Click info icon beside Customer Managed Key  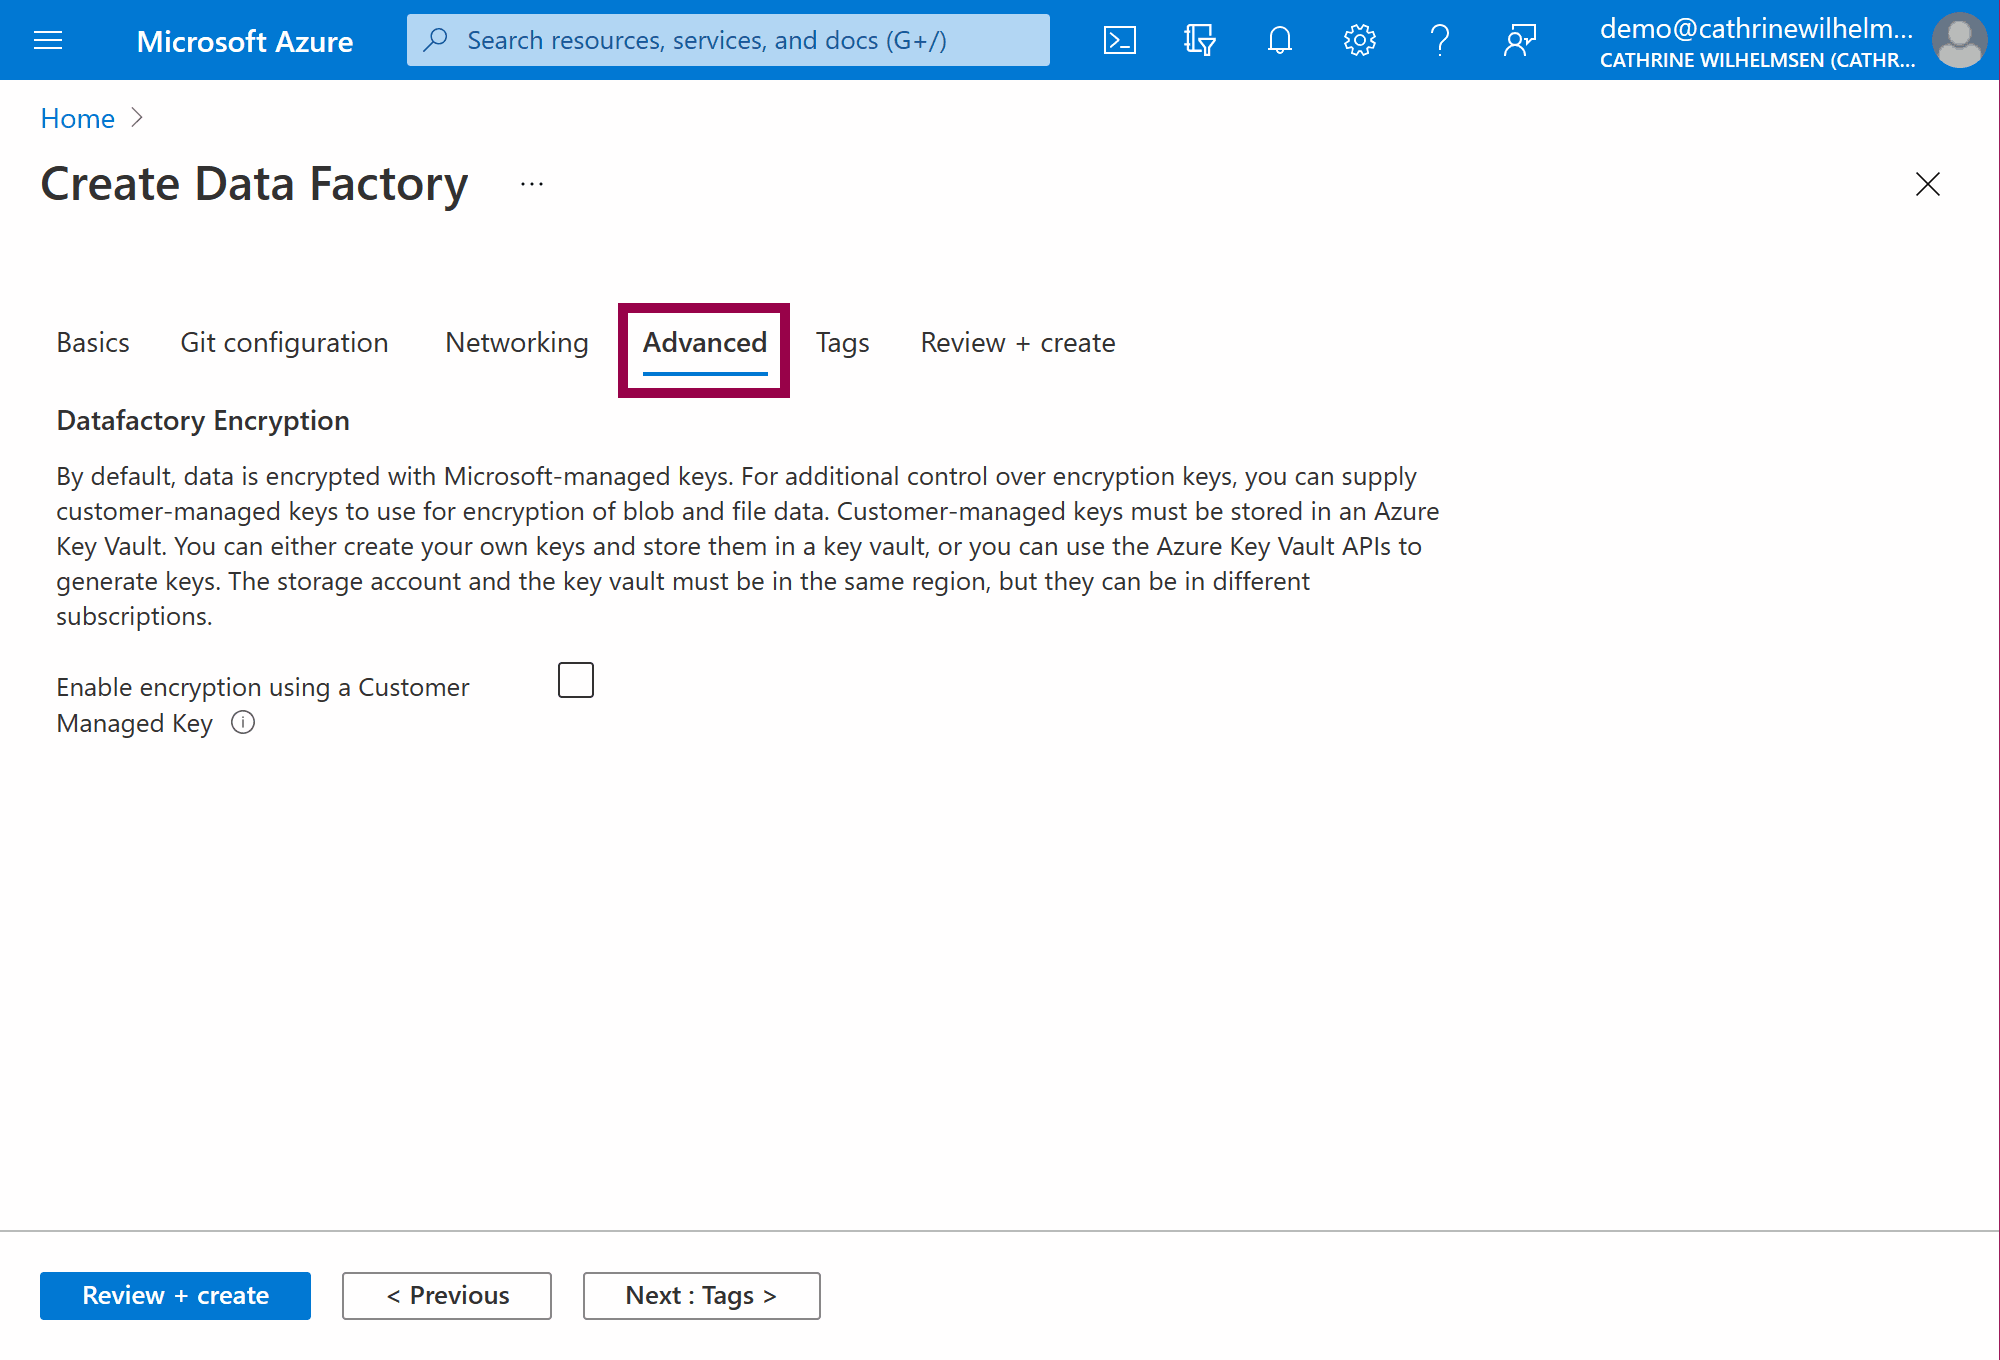[243, 723]
